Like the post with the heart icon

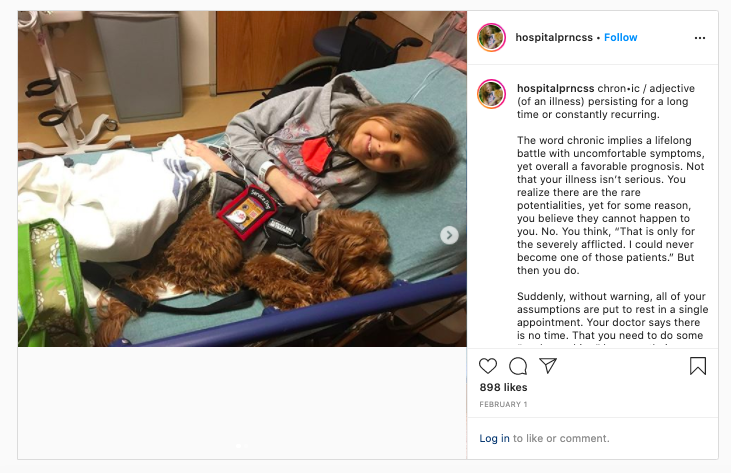488,366
